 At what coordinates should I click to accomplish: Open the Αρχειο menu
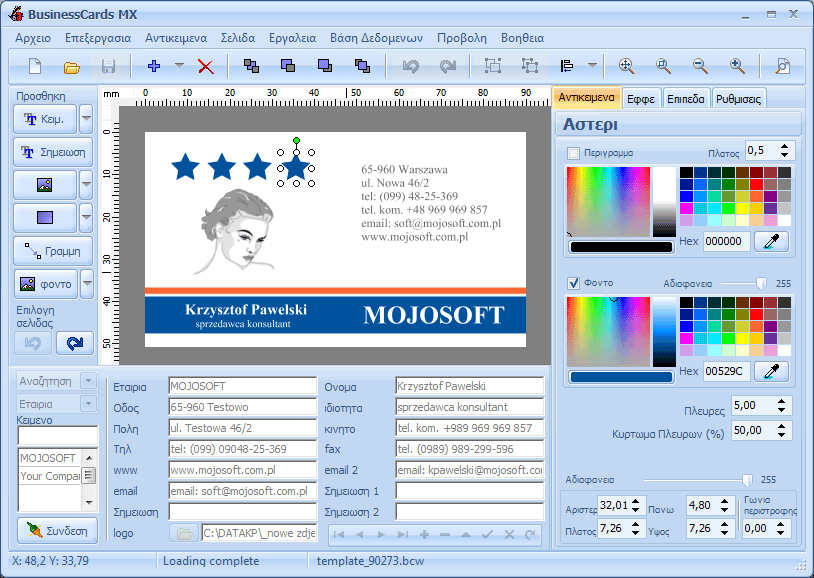pos(33,38)
